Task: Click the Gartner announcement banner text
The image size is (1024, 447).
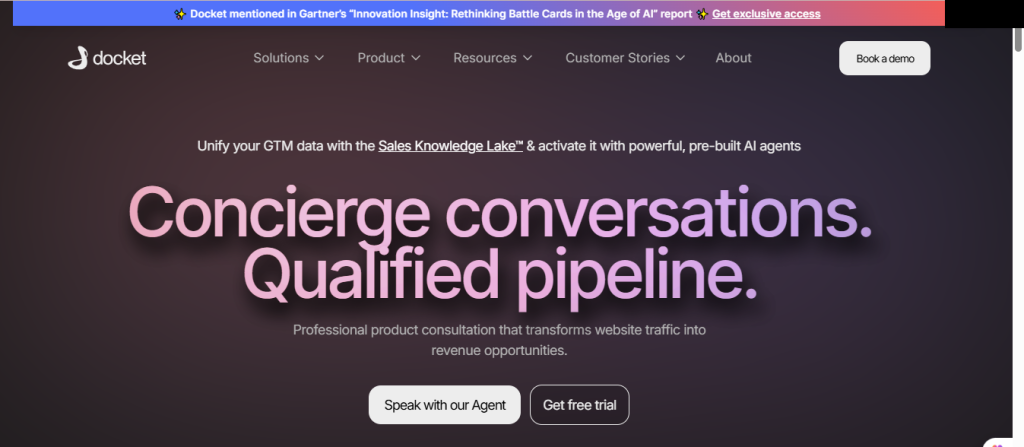Action: [440, 14]
